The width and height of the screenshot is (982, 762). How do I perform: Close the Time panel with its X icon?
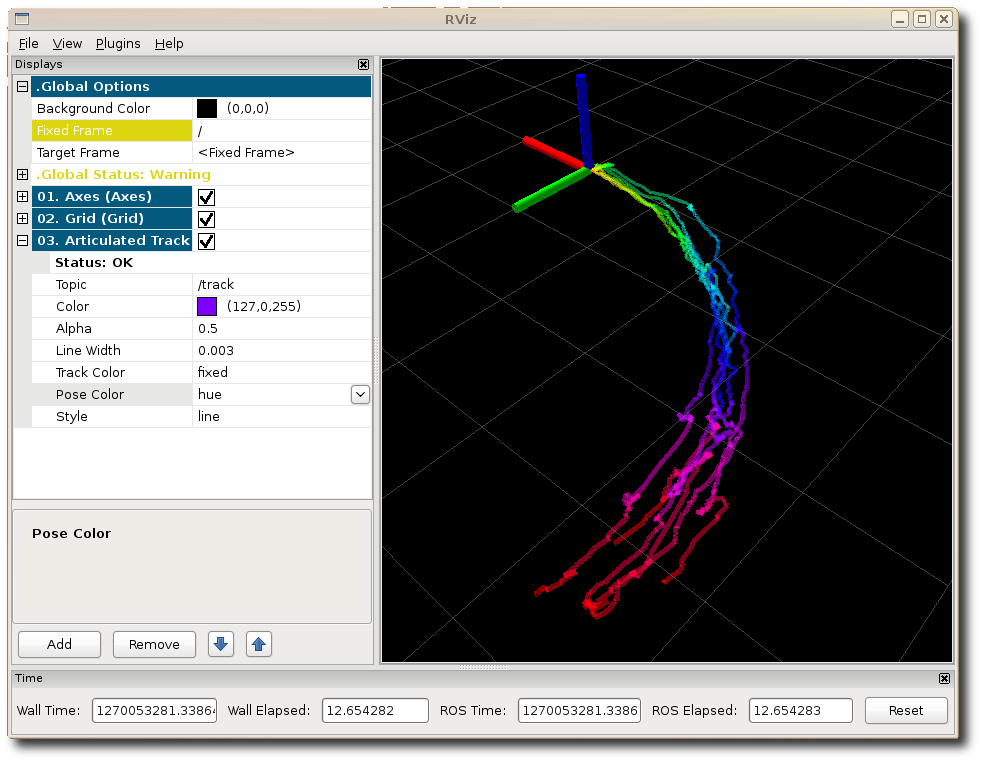944,678
